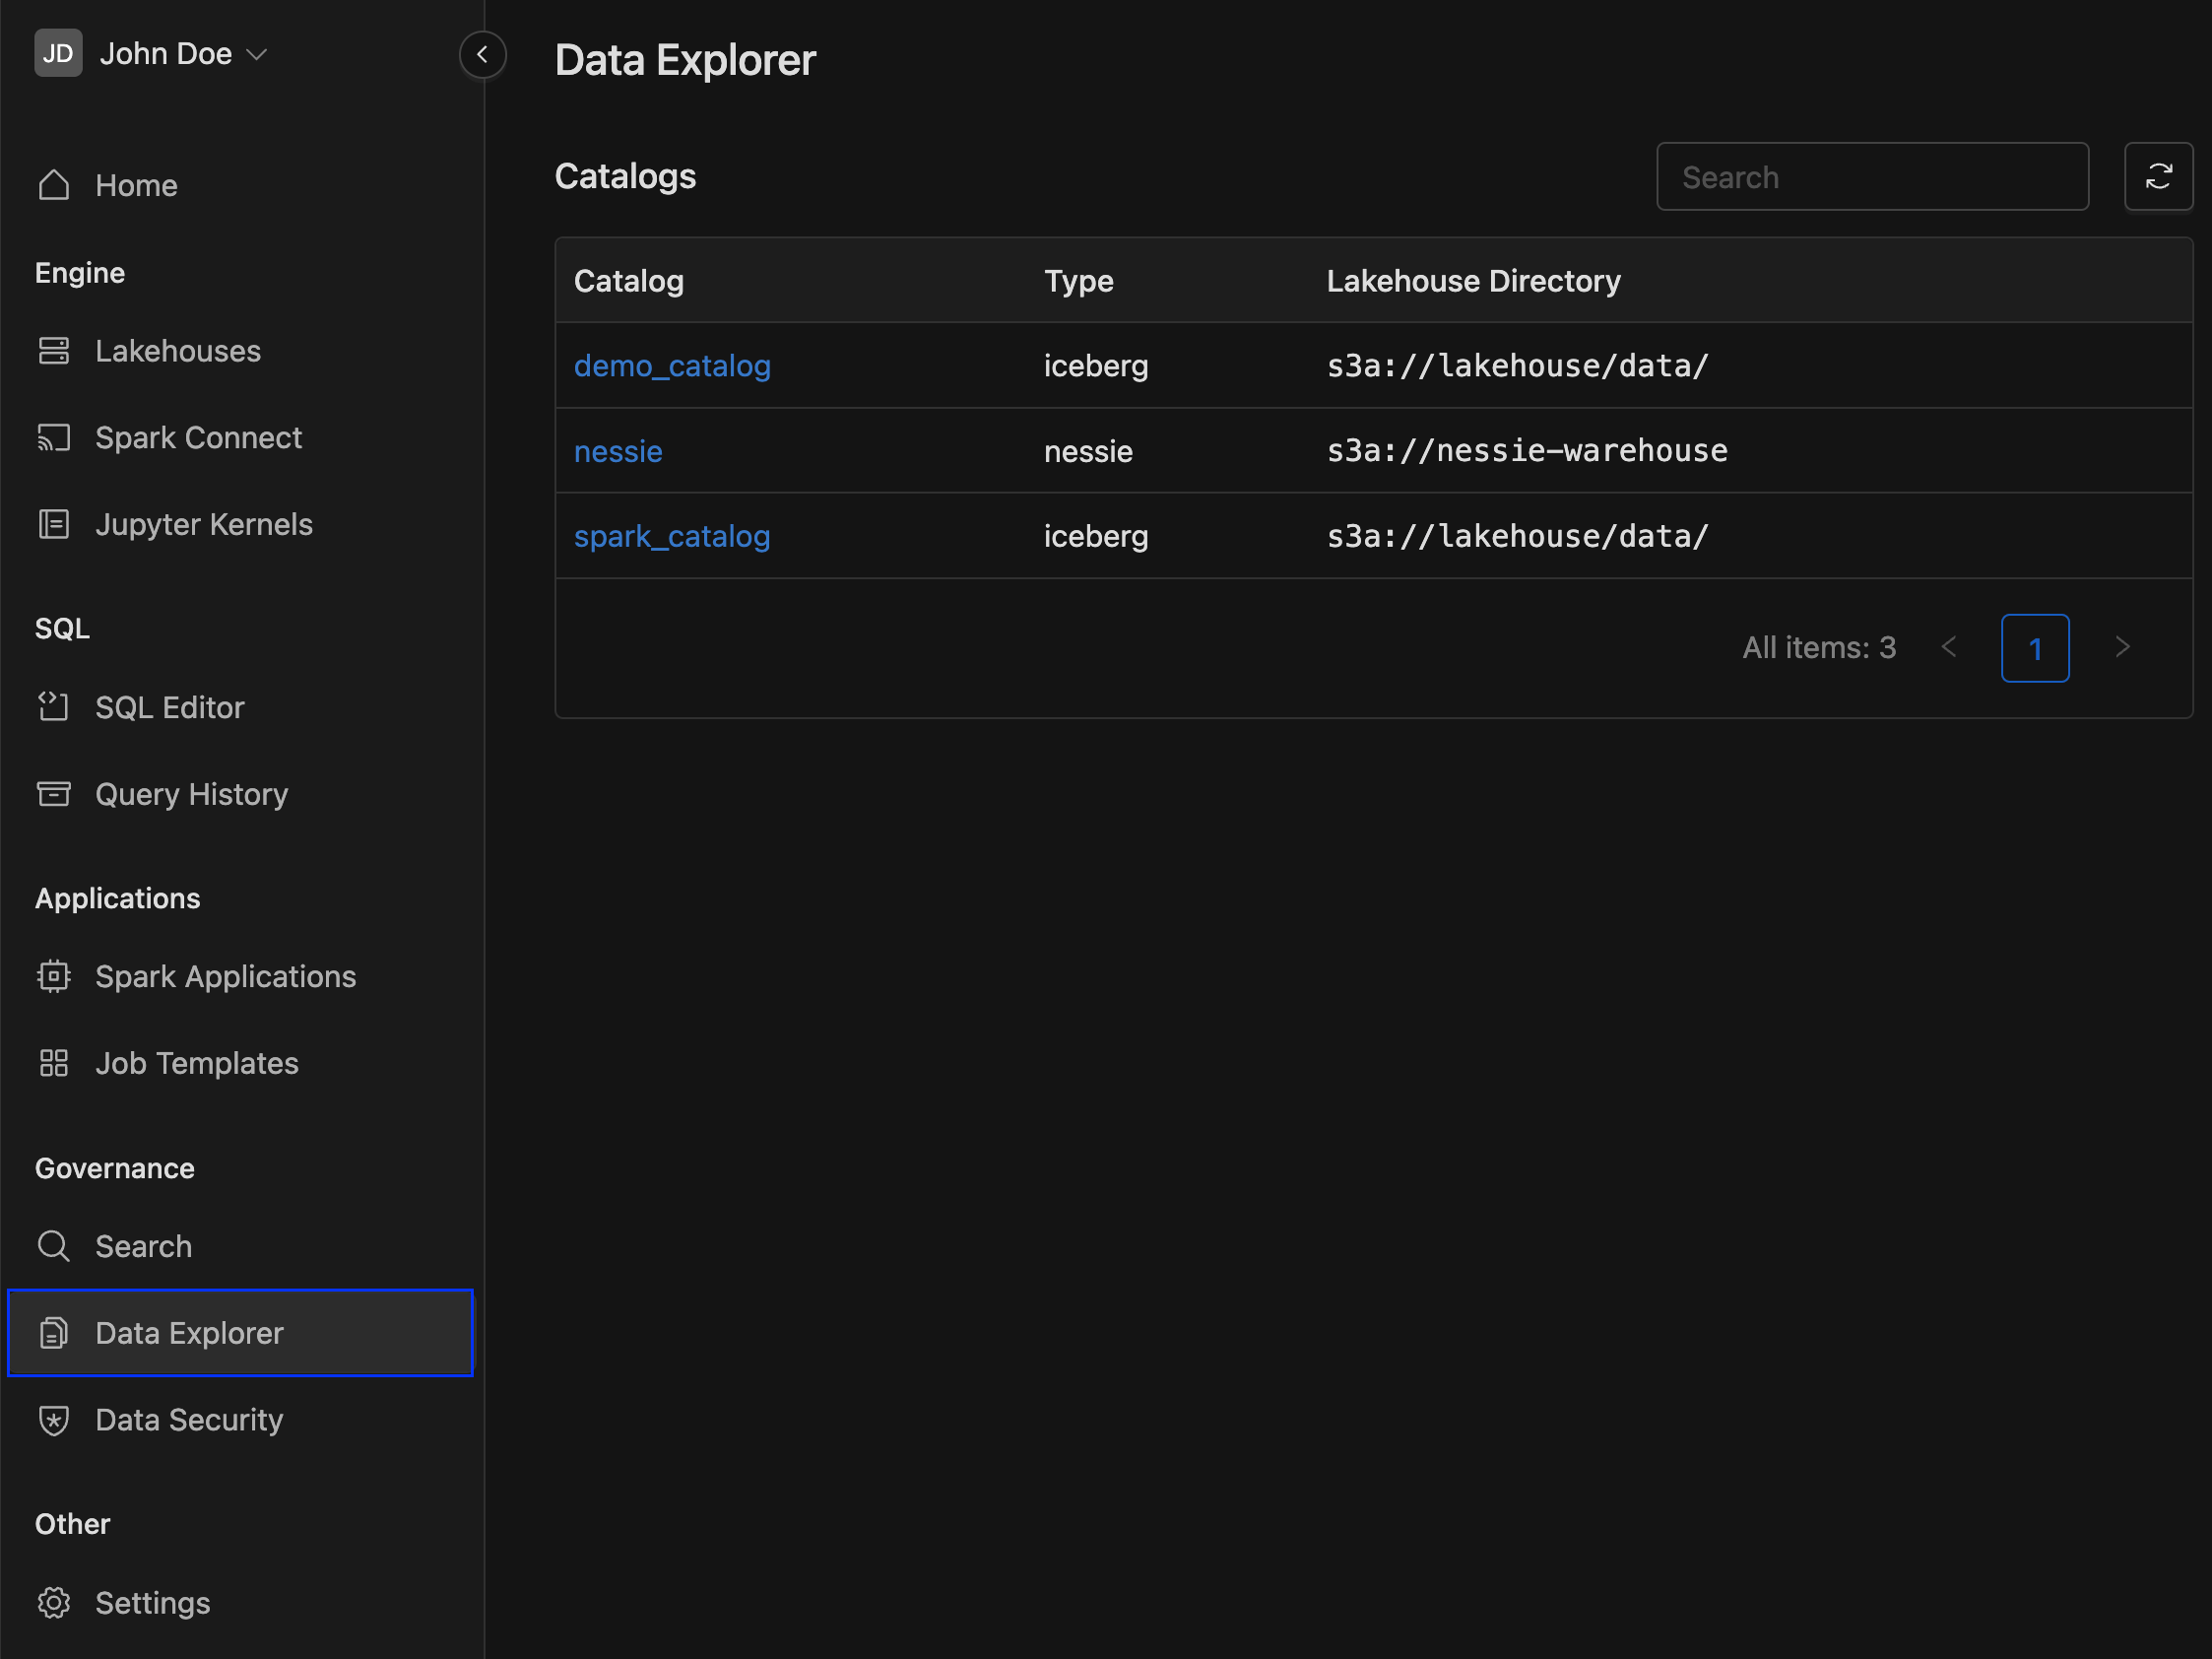This screenshot has height=1659, width=2212.
Task: Click the SQL Editor sidebar icon
Action: [52, 705]
